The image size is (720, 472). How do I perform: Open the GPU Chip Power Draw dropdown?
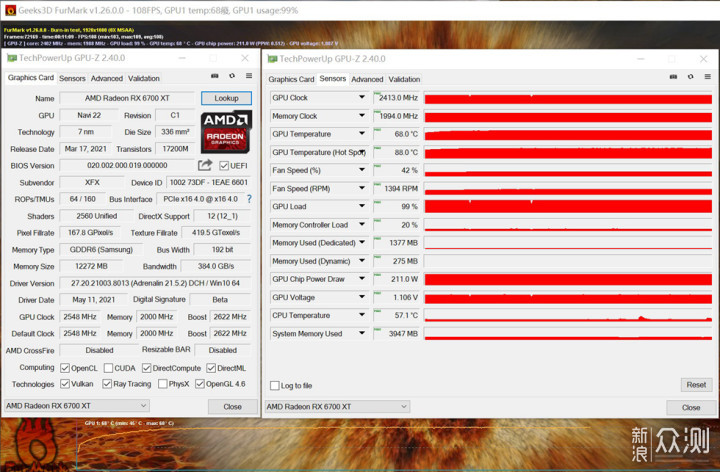coord(362,279)
